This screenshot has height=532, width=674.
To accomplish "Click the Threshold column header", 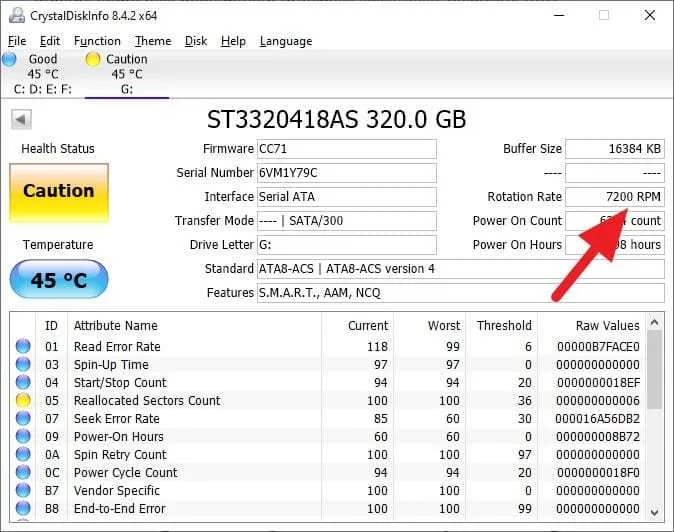I will tap(504, 326).
